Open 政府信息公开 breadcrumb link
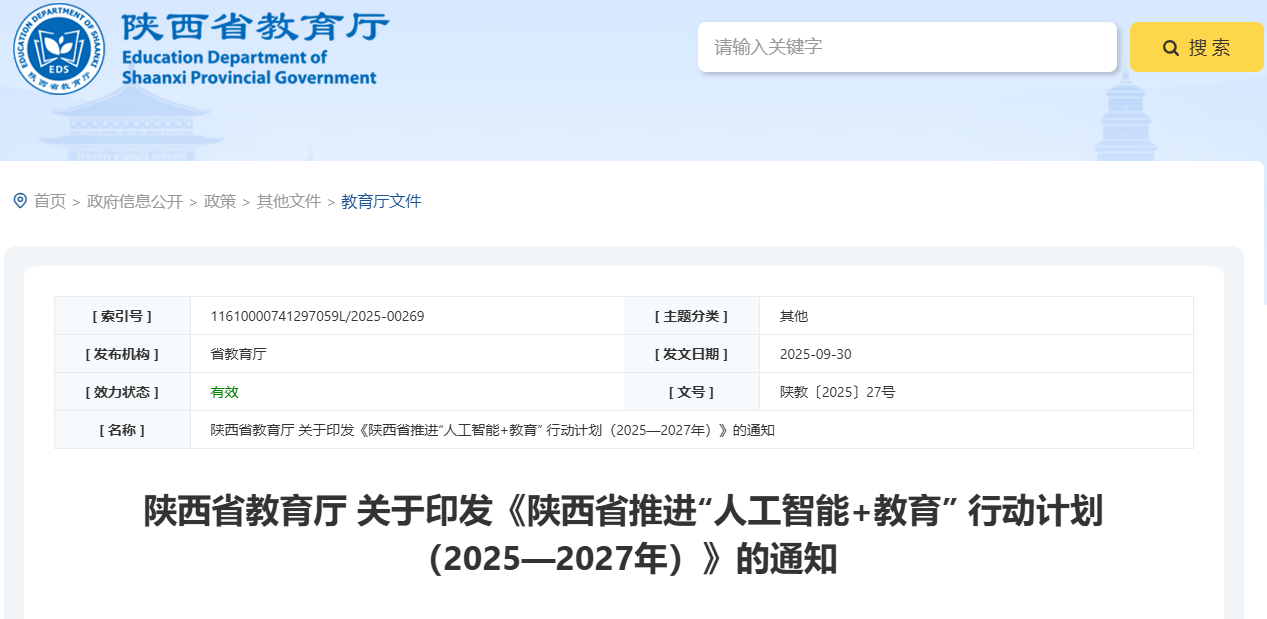The image size is (1267, 619). (x=135, y=202)
